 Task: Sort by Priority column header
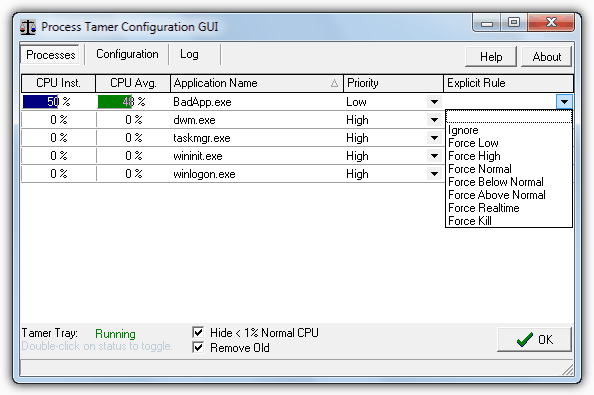point(393,83)
